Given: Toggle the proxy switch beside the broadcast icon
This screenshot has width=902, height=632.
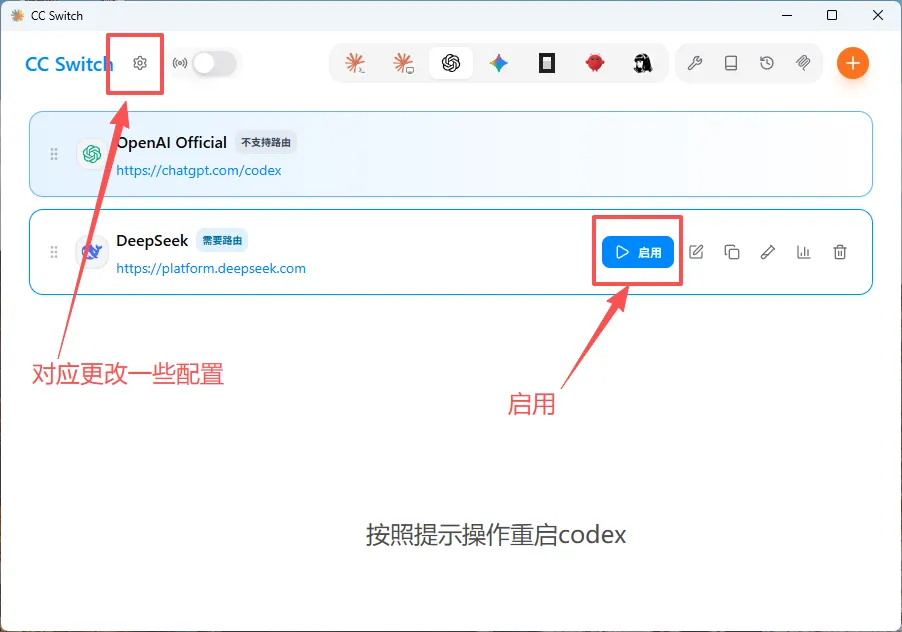Looking at the screenshot, I should click(x=214, y=63).
